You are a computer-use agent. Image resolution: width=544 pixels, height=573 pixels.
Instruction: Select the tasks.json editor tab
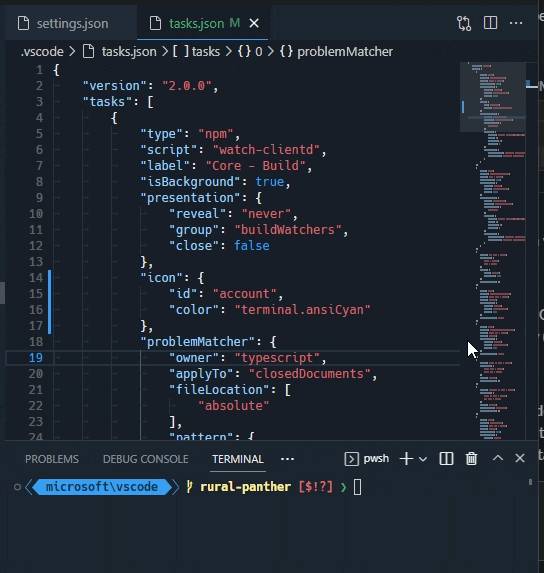click(202, 23)
